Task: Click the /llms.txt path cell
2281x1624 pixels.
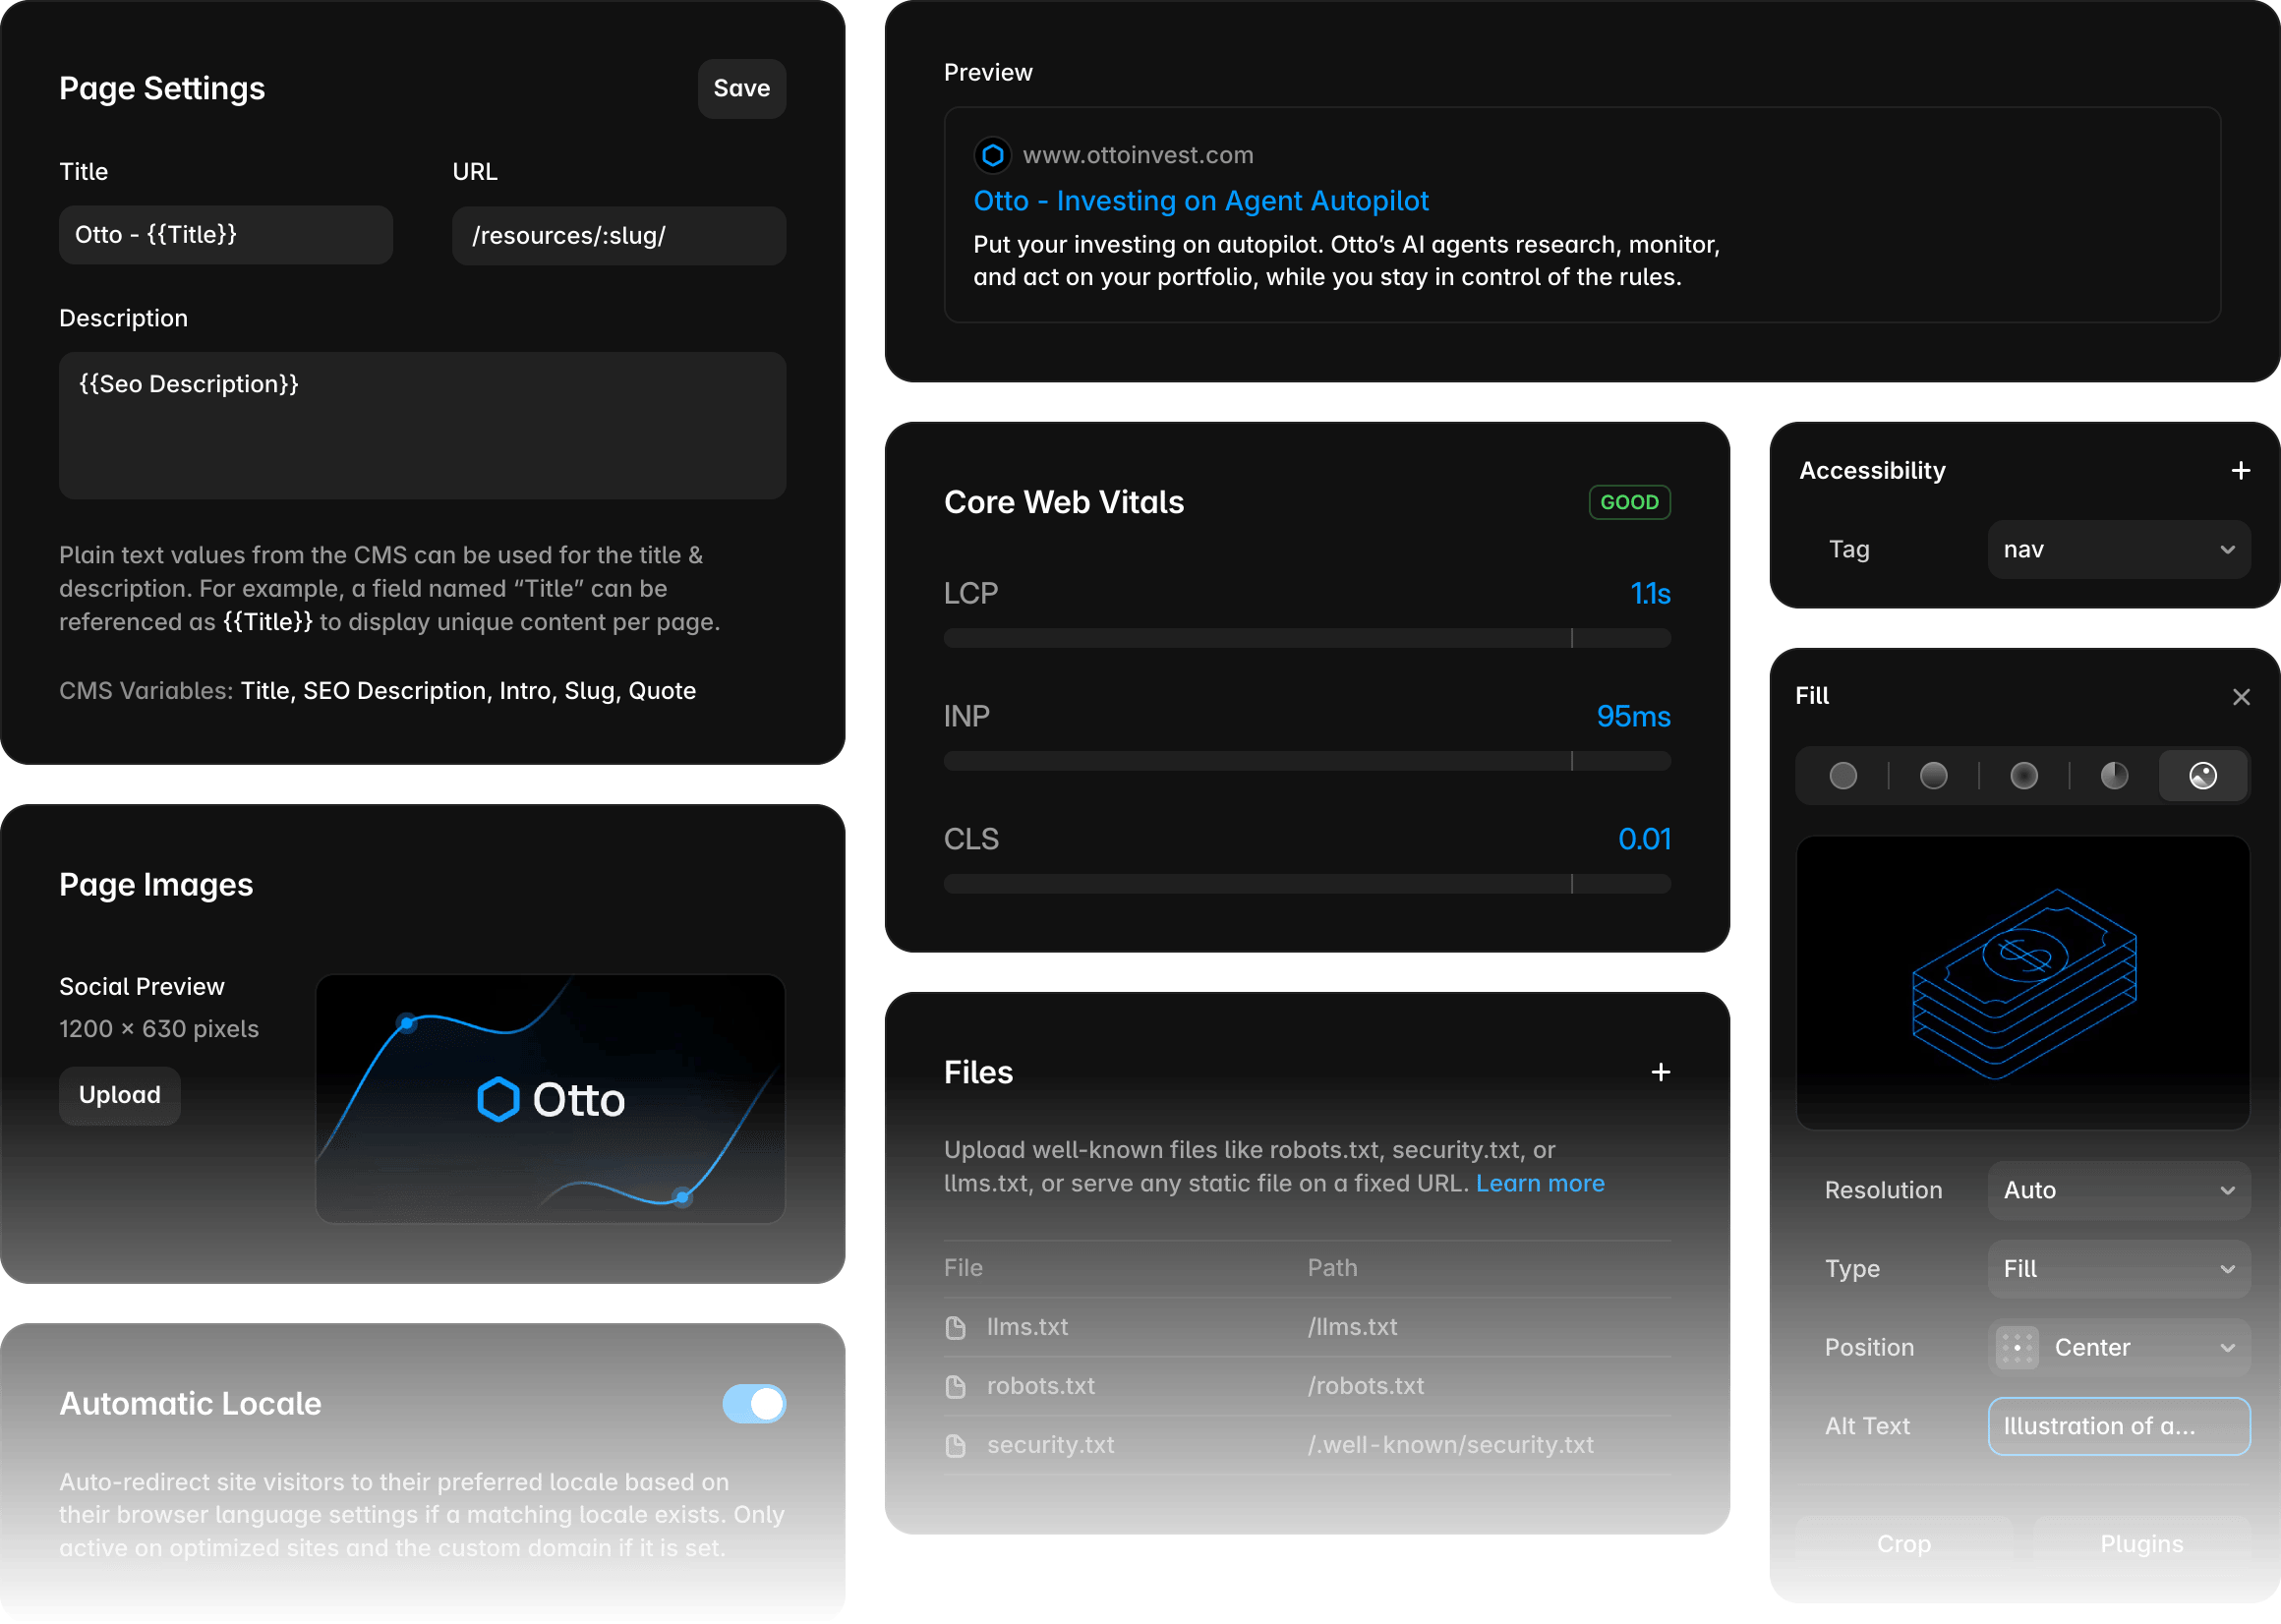Action: 1352,1327
